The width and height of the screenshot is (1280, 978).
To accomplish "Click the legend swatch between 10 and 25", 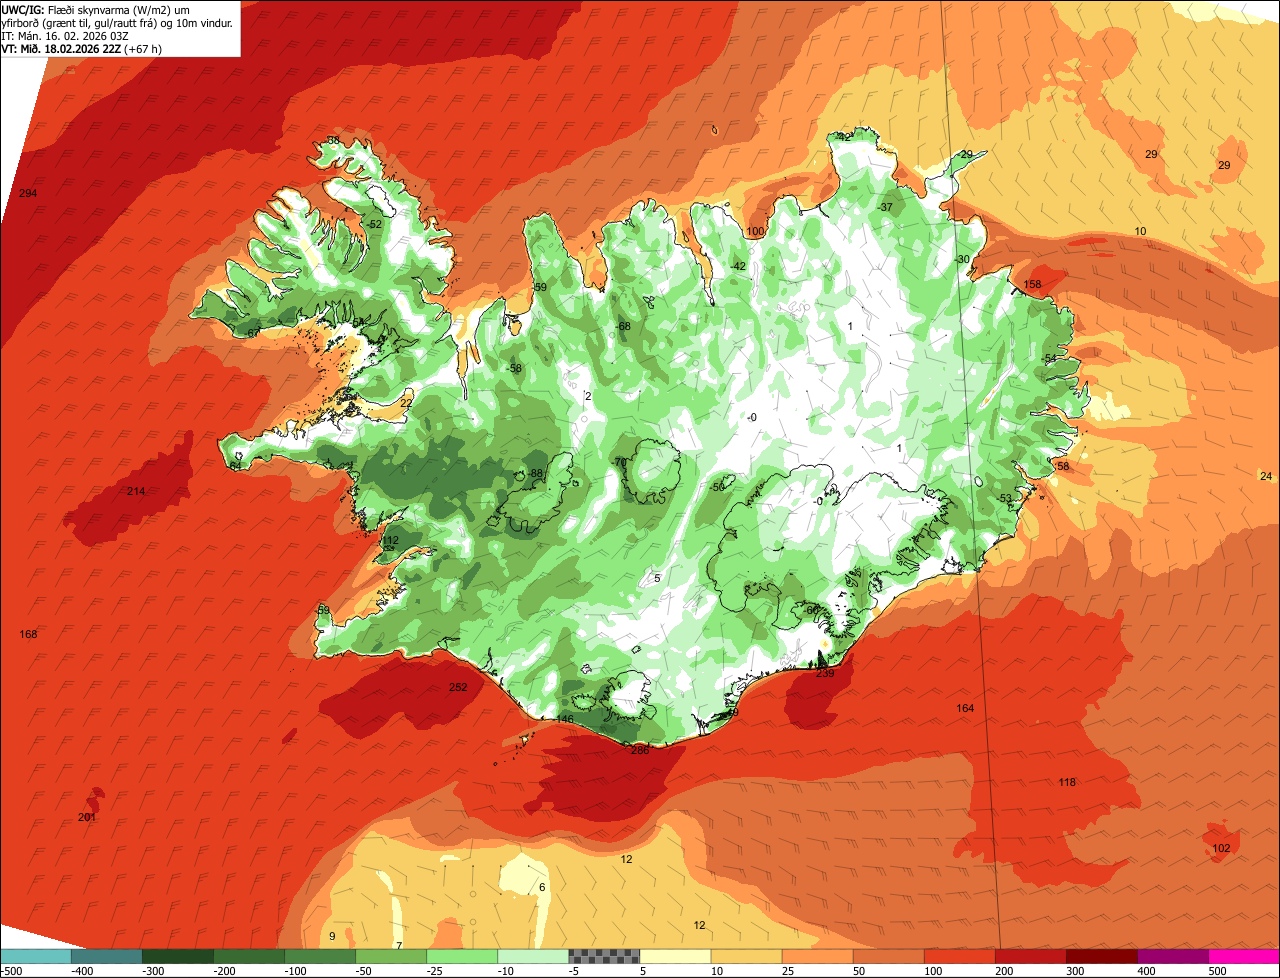I will 746,956.
